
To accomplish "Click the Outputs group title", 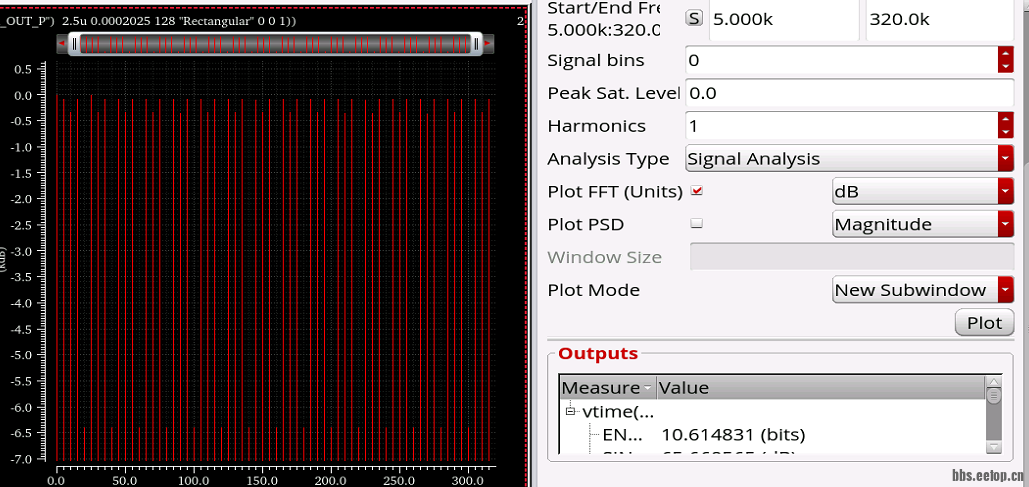I will (x=598, y=353).
